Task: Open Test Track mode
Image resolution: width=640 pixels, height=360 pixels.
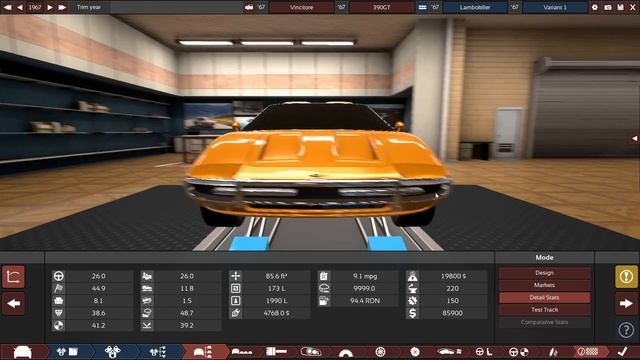Action: pos(544,309)
